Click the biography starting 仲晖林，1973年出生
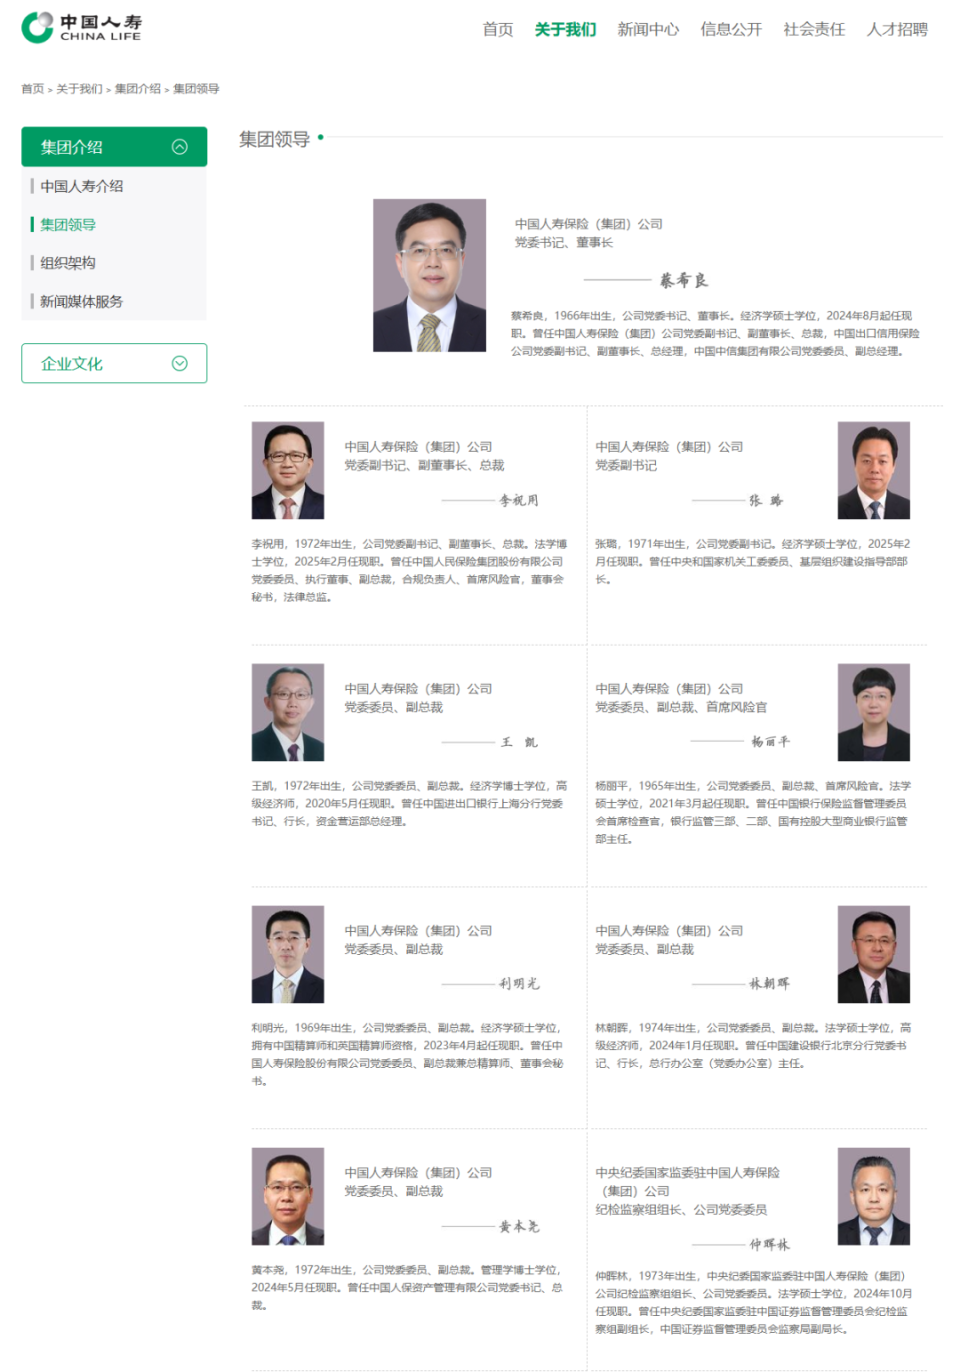 click(752, 1303)
